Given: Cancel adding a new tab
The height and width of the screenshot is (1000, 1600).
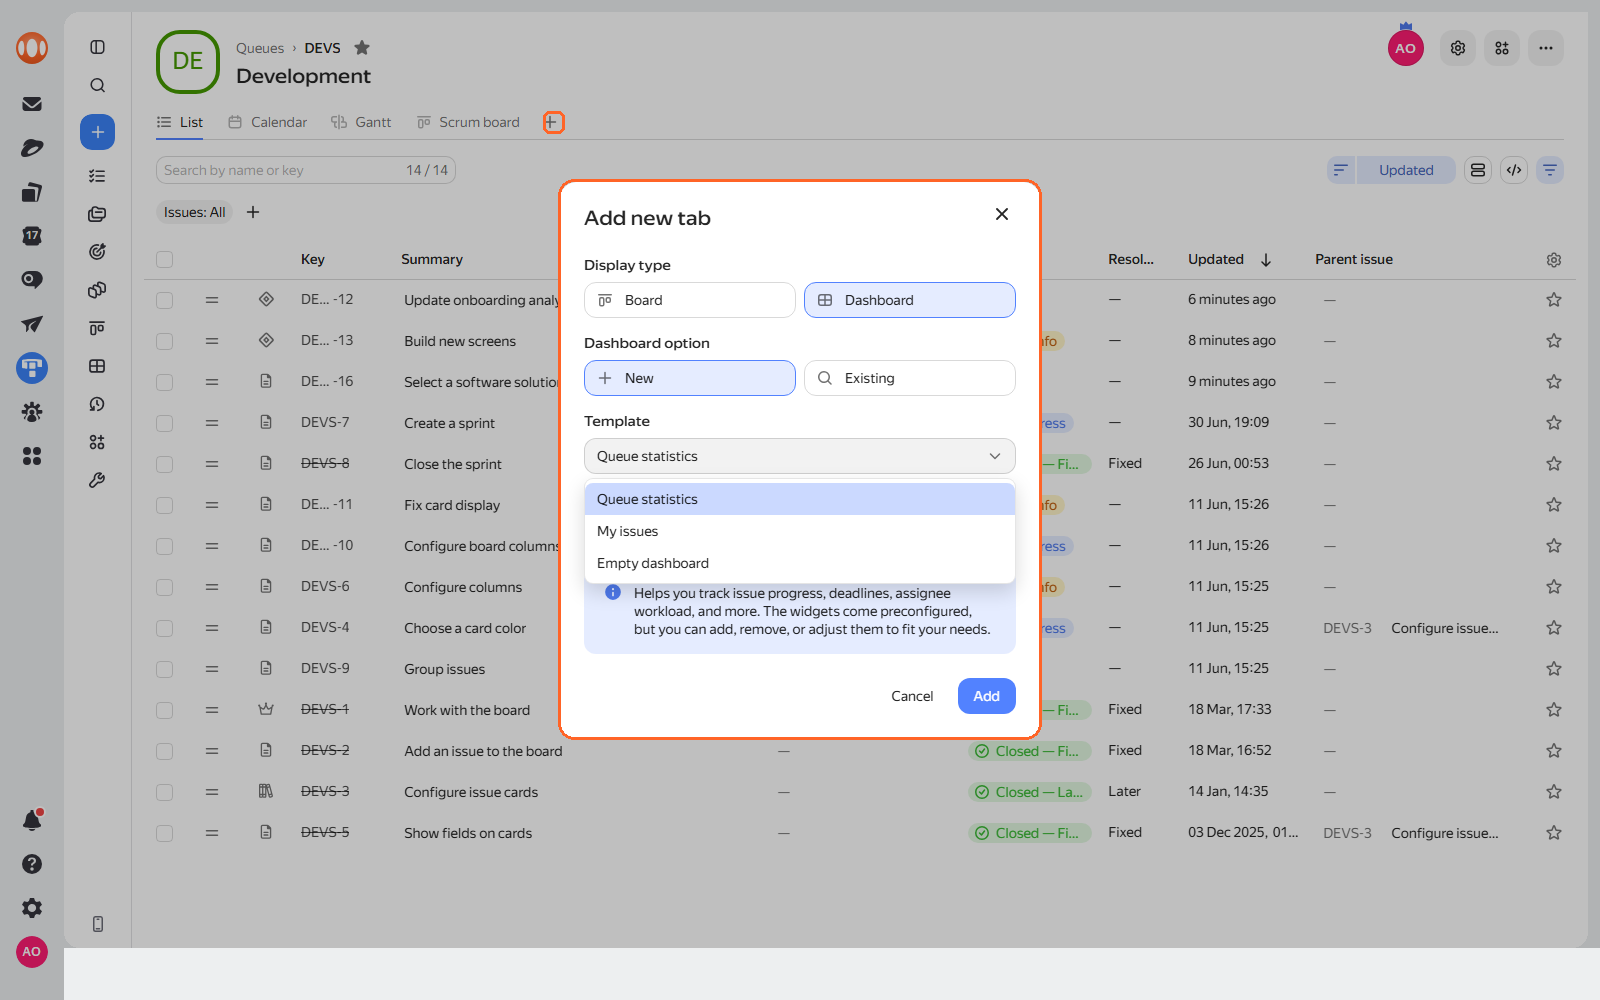Looking at the screenshot, I should 912,696.
